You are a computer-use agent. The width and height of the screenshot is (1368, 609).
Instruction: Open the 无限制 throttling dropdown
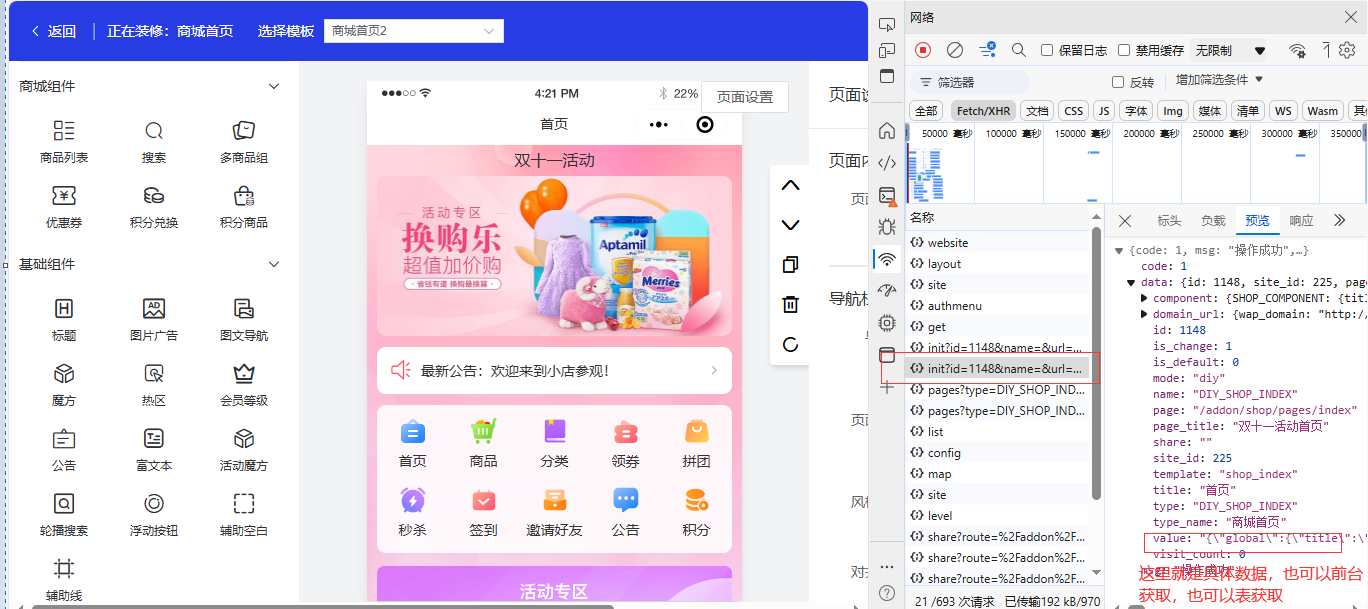pyautogui.click(x=1230, y=50)
